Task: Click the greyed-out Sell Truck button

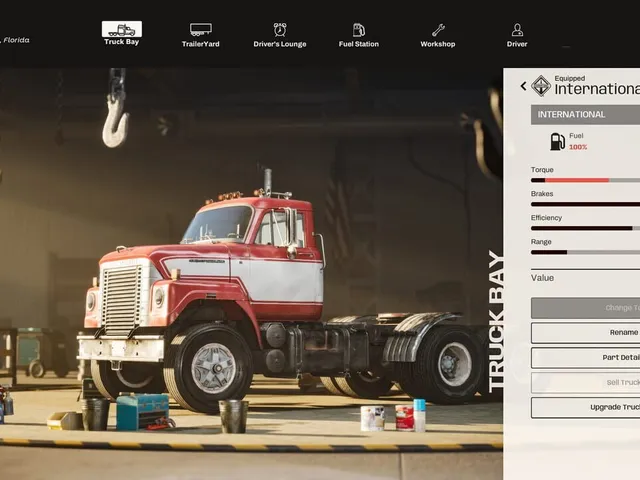Action: (x=585, y=382)
